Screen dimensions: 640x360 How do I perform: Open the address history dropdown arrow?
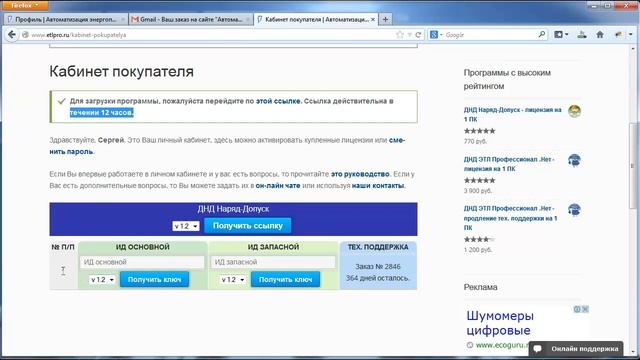pyautogui.click(x=409, y=35)
